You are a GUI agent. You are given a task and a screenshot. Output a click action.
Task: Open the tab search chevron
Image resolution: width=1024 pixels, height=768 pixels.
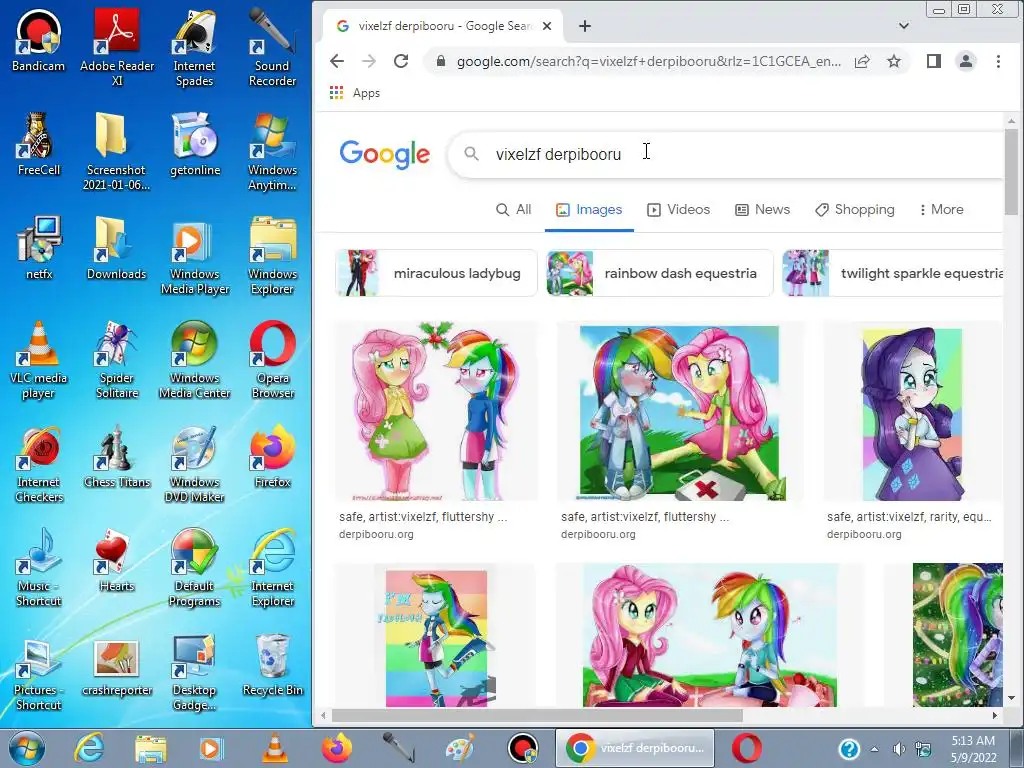click(x=904, y=26)
